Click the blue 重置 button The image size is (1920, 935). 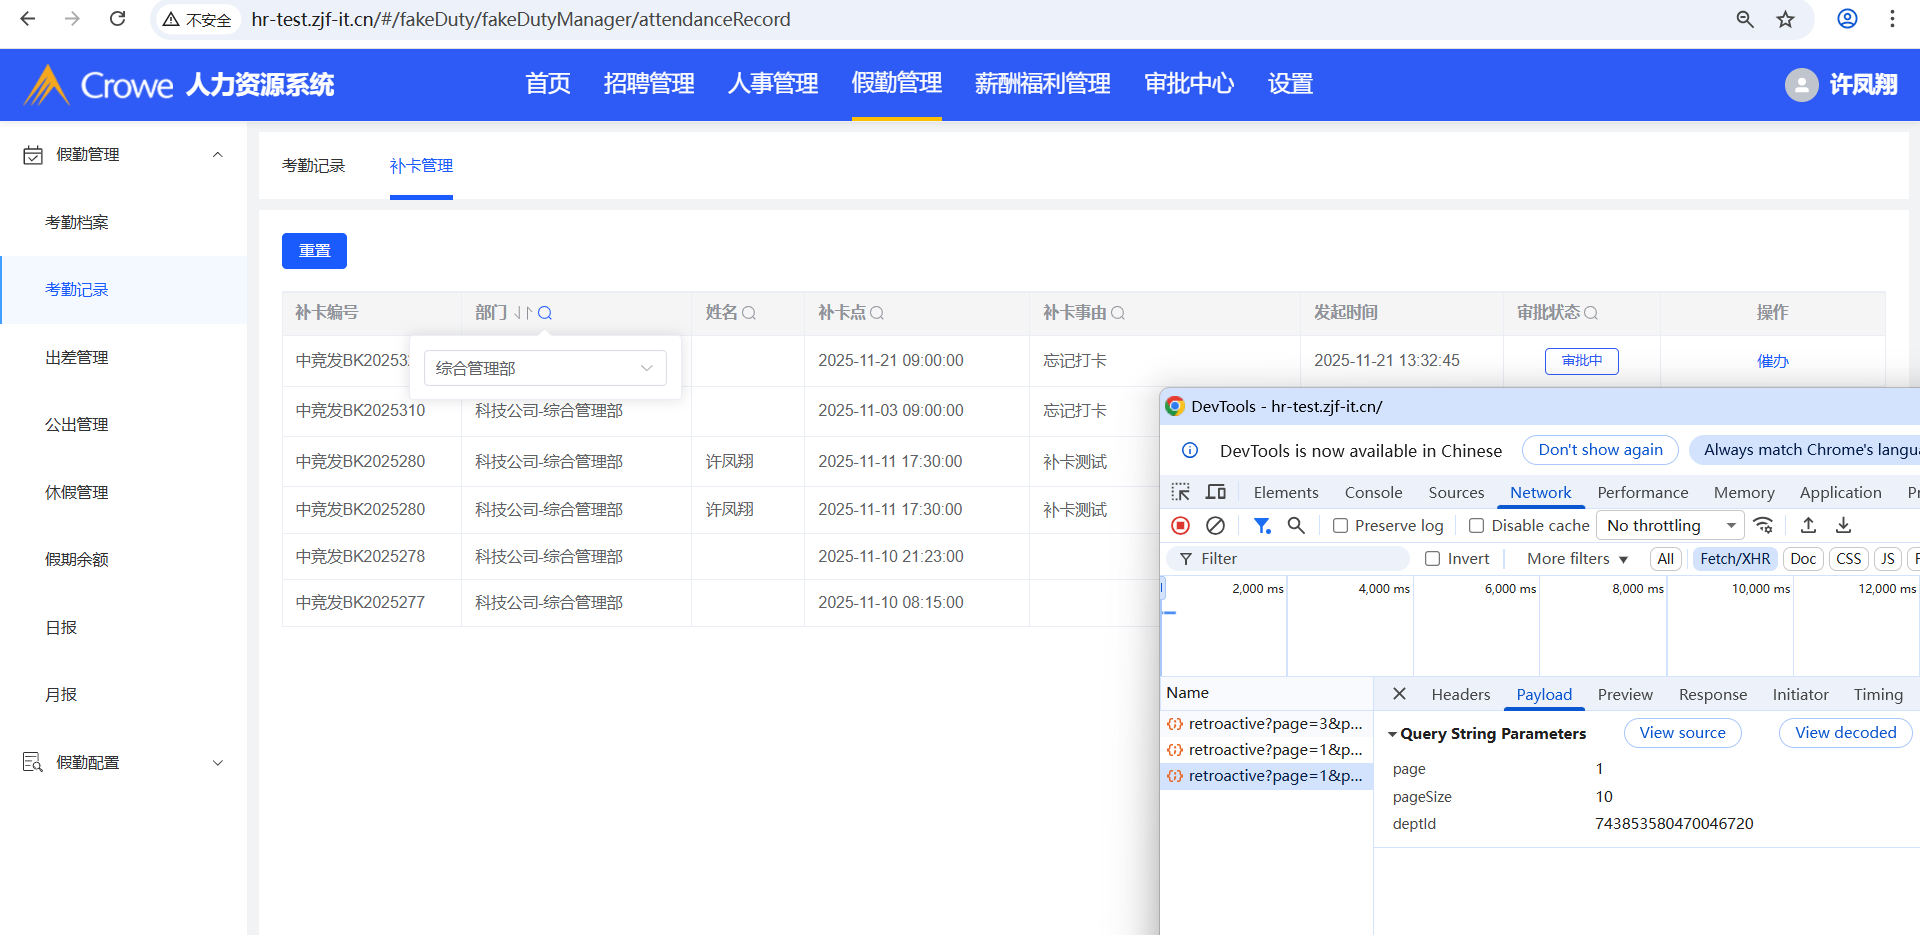point(314,251)
